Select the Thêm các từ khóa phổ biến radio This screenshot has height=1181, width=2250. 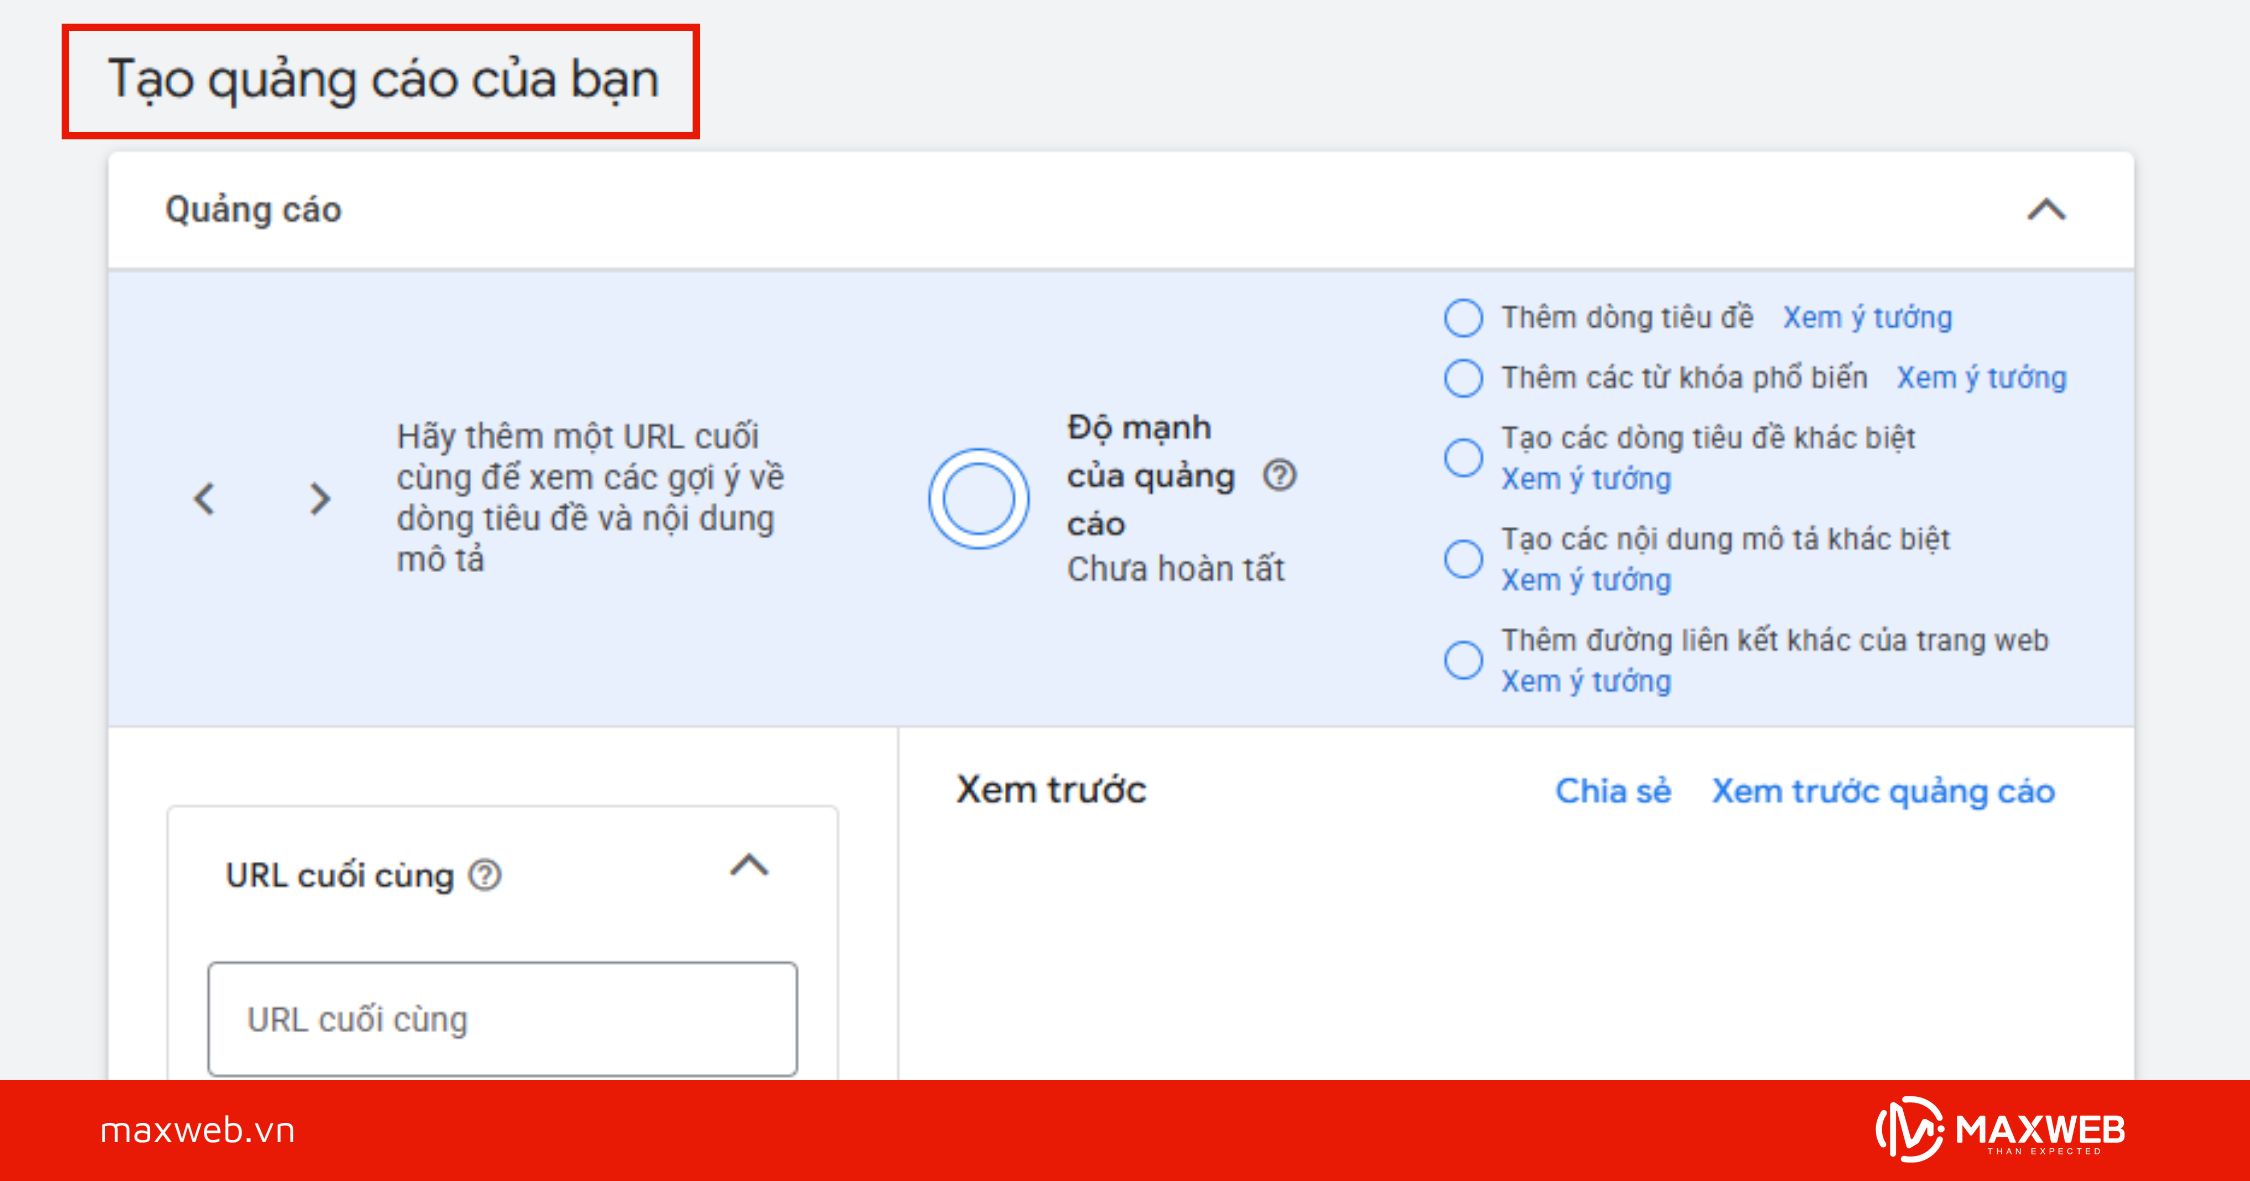click(1463, 377)
